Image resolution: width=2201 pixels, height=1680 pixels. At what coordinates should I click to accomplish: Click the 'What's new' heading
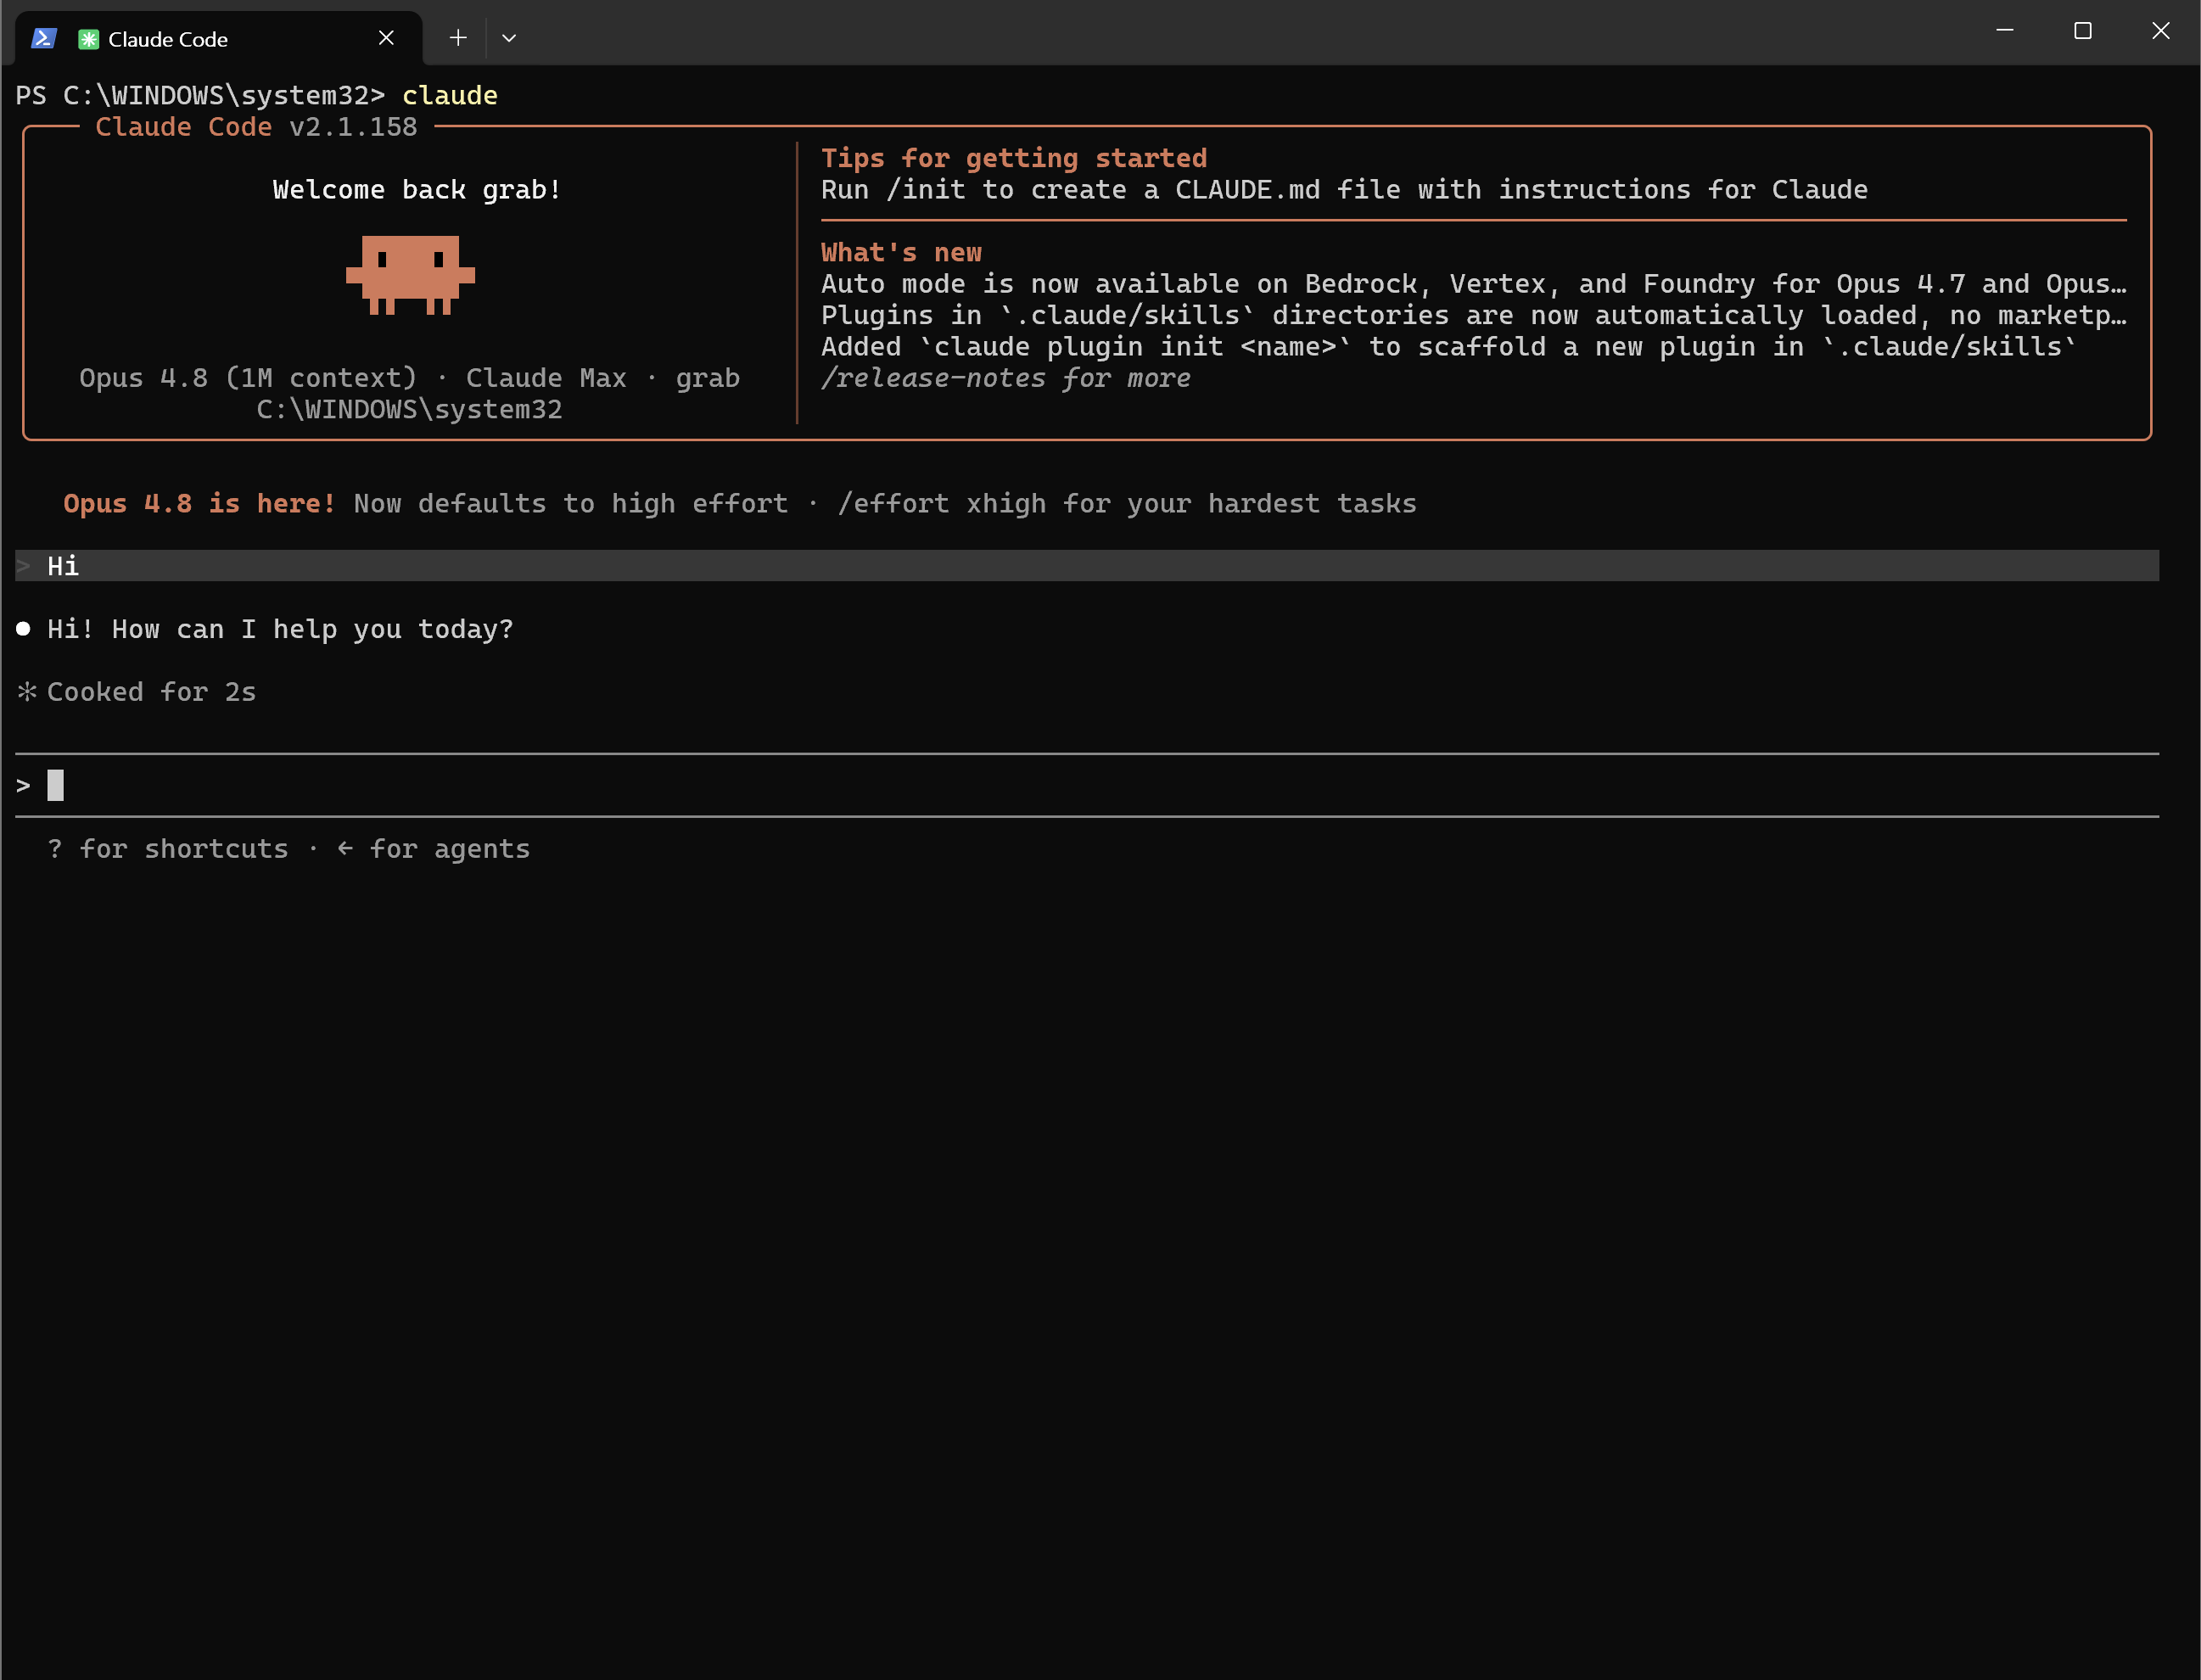(x=901, y=252)
